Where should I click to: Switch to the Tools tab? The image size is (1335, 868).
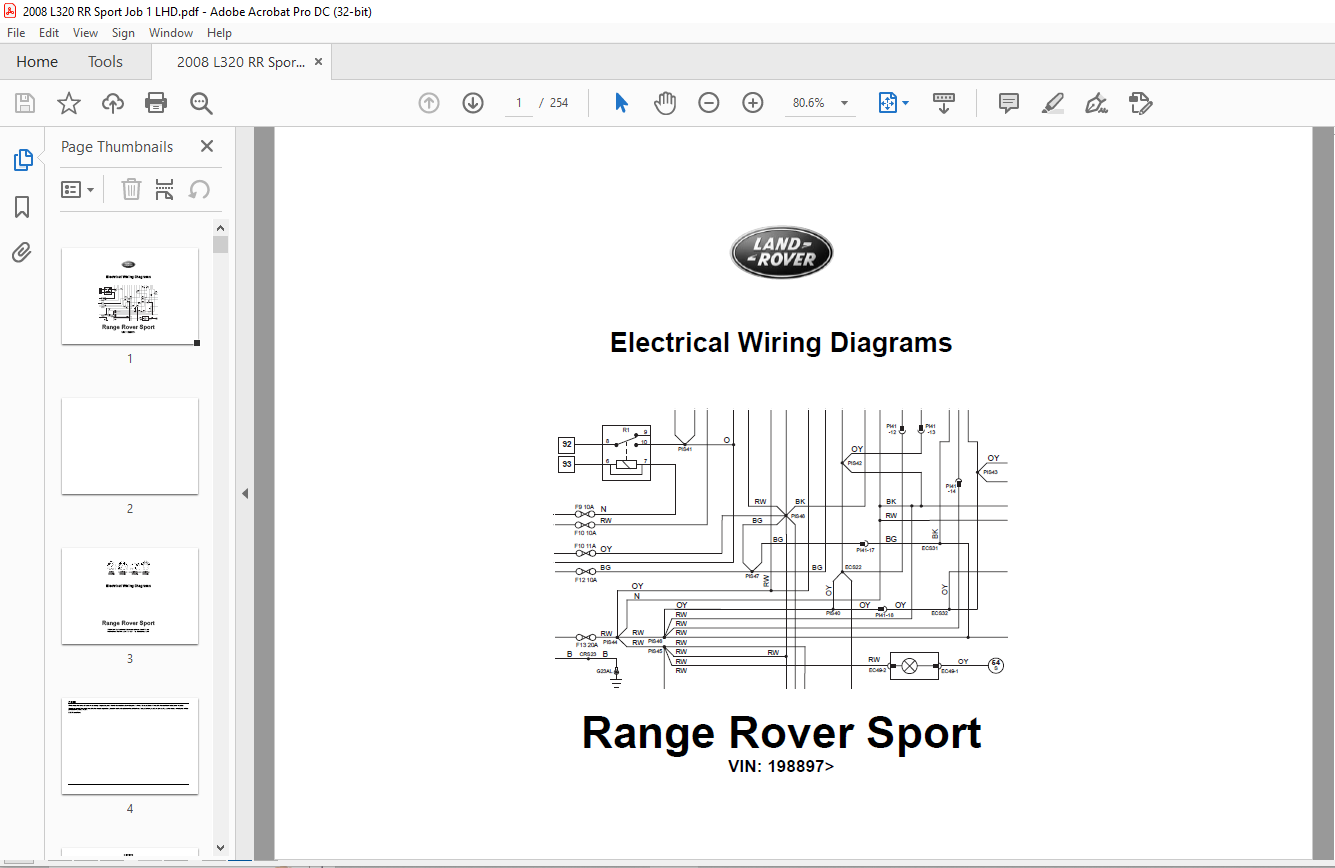click(105, 62)
